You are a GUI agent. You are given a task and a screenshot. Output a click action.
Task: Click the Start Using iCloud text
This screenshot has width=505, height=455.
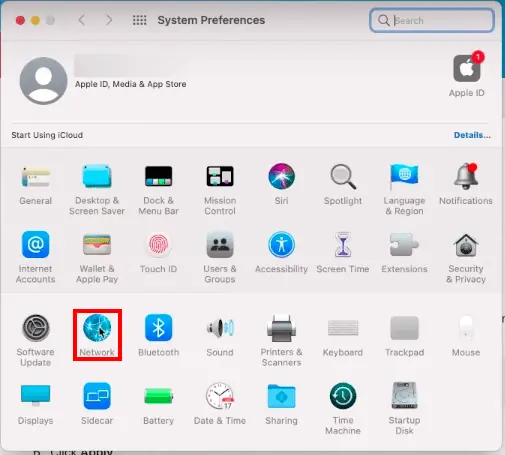point(47,135)
